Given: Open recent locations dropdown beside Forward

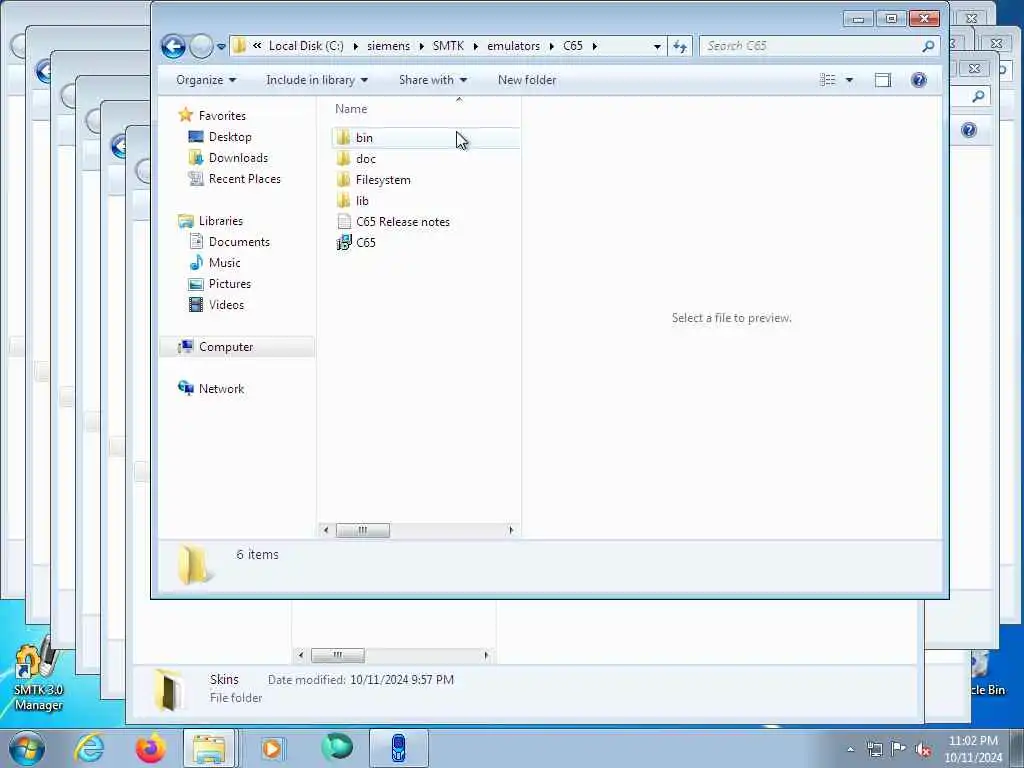Looking at the screenshot, I should 221,46.
